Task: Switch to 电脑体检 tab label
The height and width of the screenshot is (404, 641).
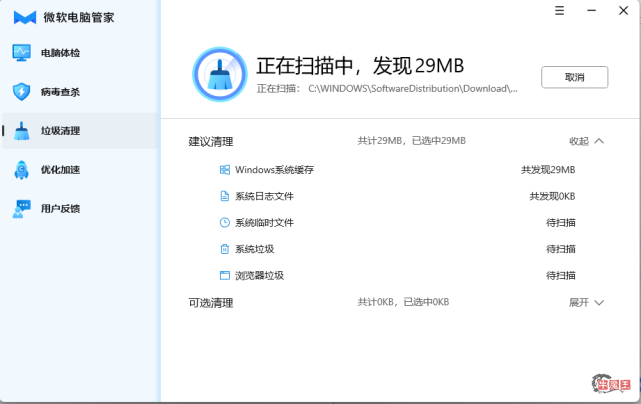Action: click(61, 53)
